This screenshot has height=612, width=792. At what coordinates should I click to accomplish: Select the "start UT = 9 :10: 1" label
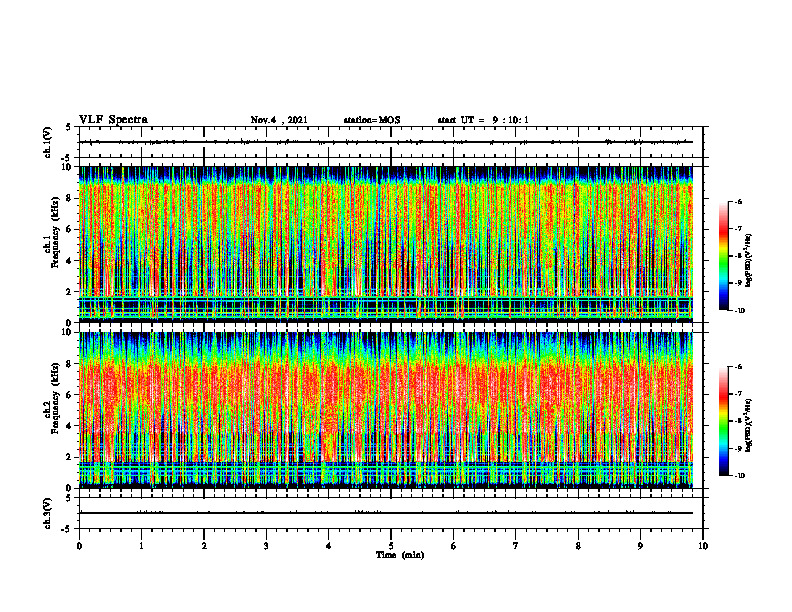483,120
